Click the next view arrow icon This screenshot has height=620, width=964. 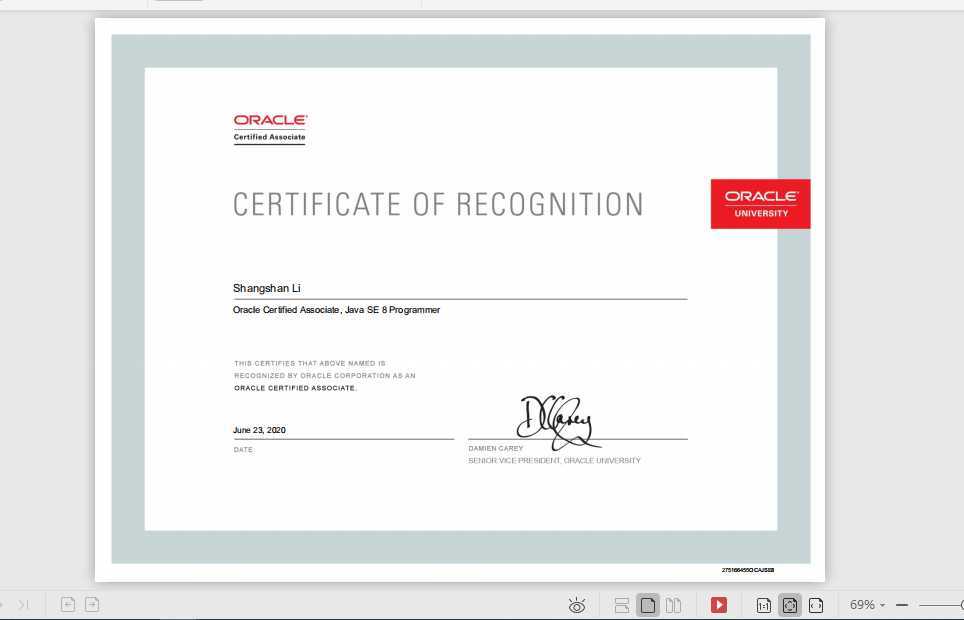[x=92, y=605]
